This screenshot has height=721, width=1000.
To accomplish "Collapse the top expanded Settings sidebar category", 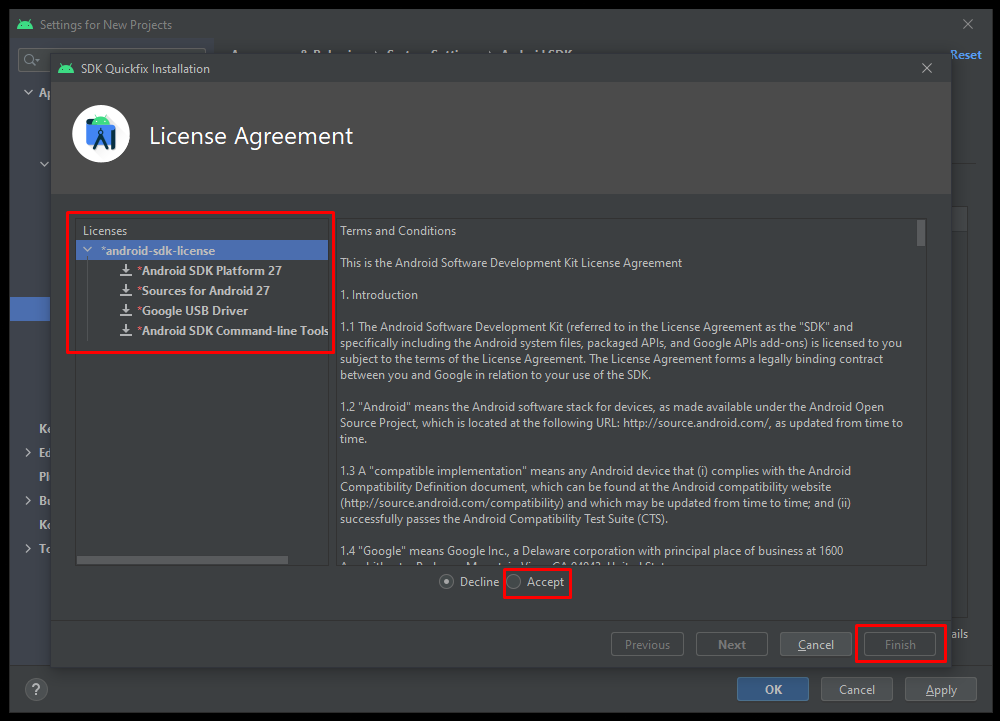I will click(x=28, y=92).
